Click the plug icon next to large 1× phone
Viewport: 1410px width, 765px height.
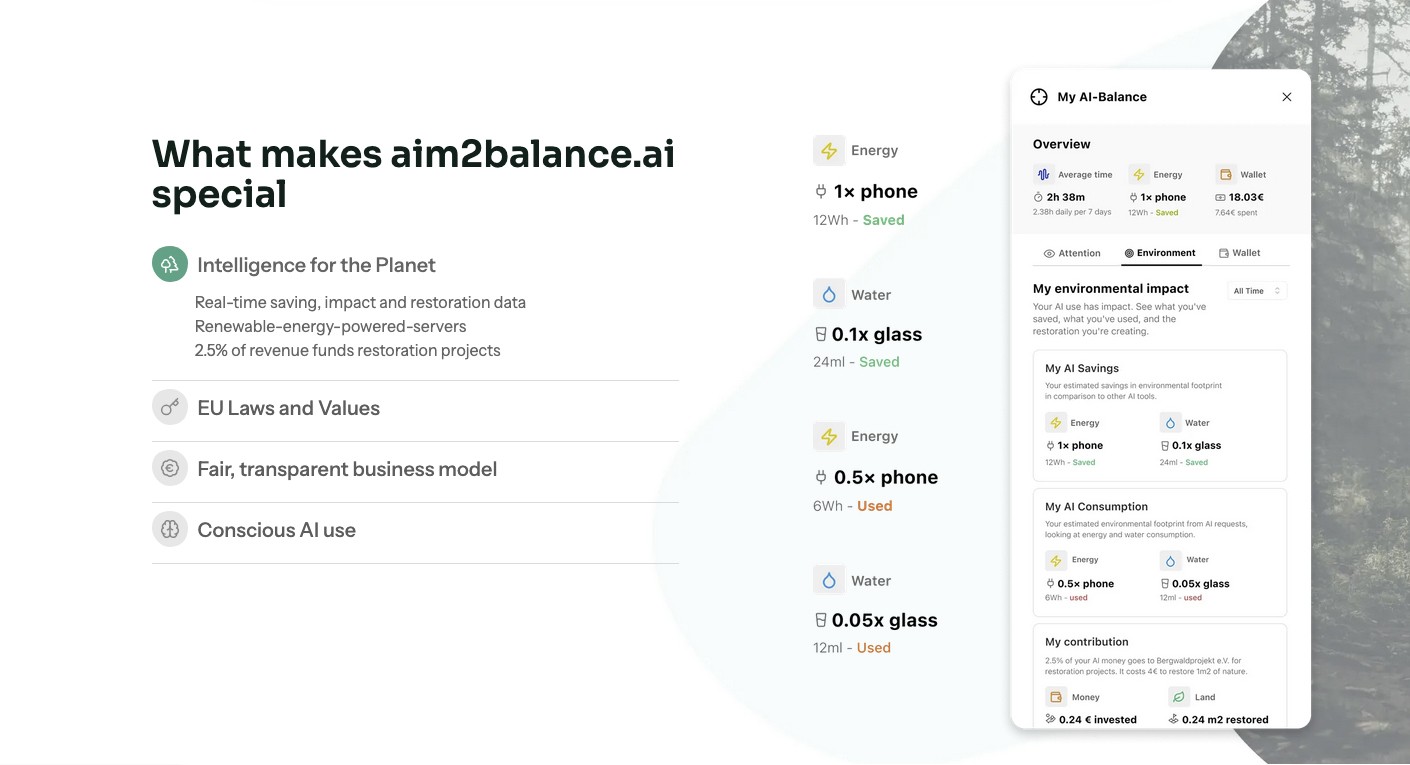(x=821, y=191)
